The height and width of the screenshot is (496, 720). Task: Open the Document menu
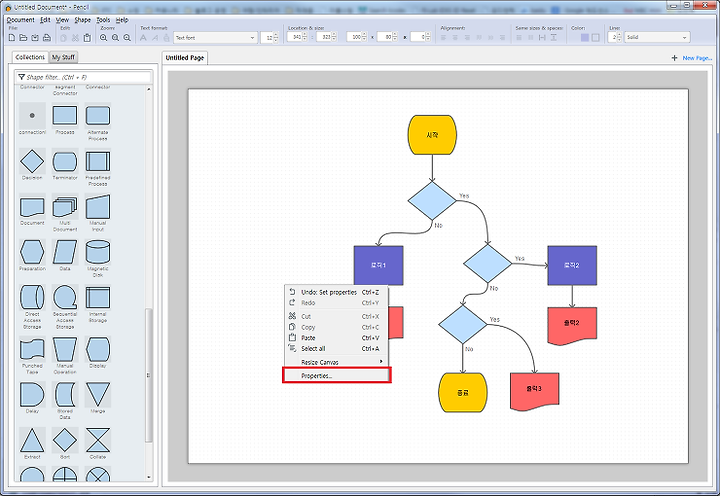[20, 20]
